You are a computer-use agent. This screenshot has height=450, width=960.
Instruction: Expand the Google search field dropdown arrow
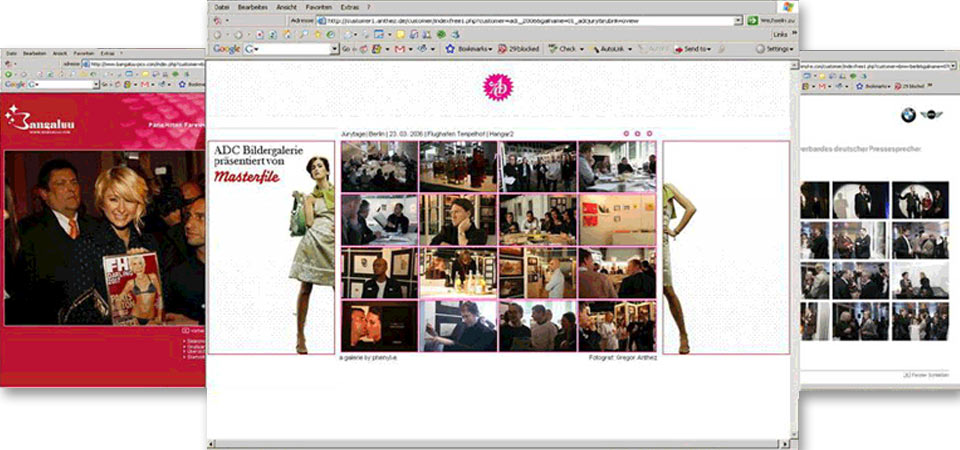[334, 49]
